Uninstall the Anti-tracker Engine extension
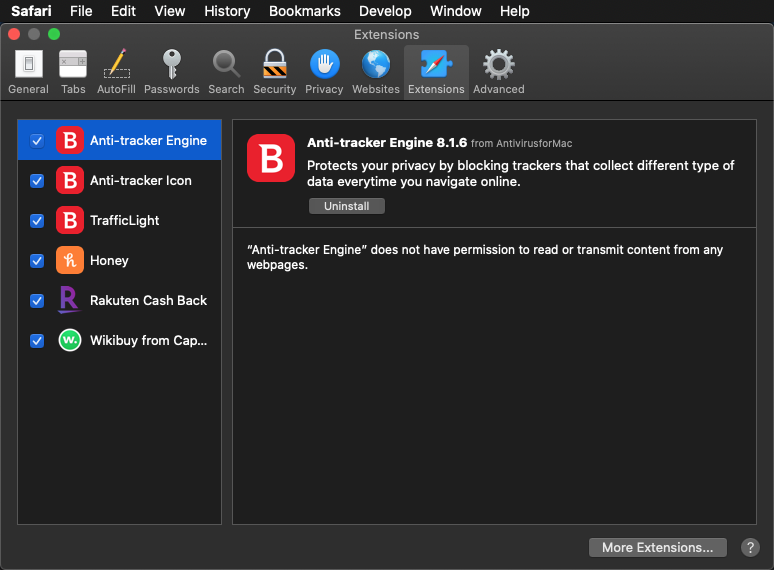The height and width of the screenshot is (570, 774). [x=347, y=206]
